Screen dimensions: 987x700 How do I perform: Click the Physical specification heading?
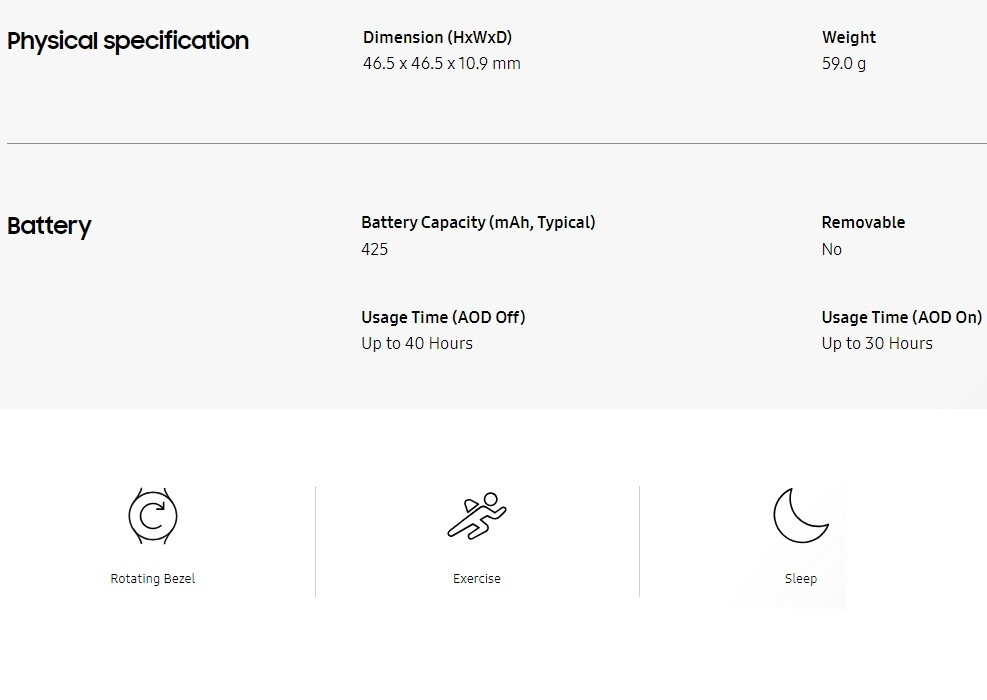[x=128, y=41]
